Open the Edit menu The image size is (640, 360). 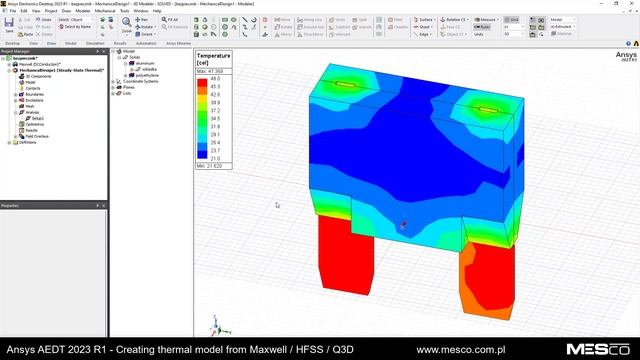[x=24, y=11]
